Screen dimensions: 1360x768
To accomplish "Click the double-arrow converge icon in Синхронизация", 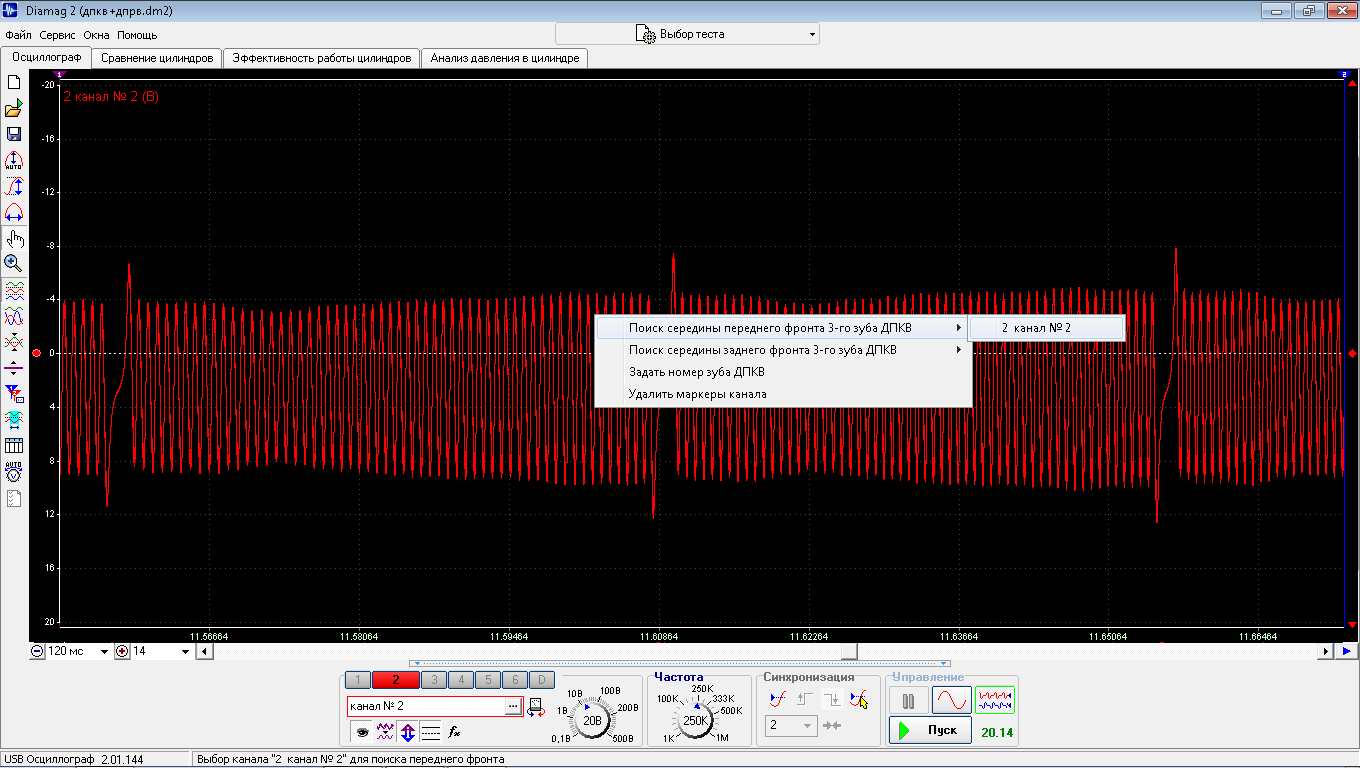I will pos(833,725).
